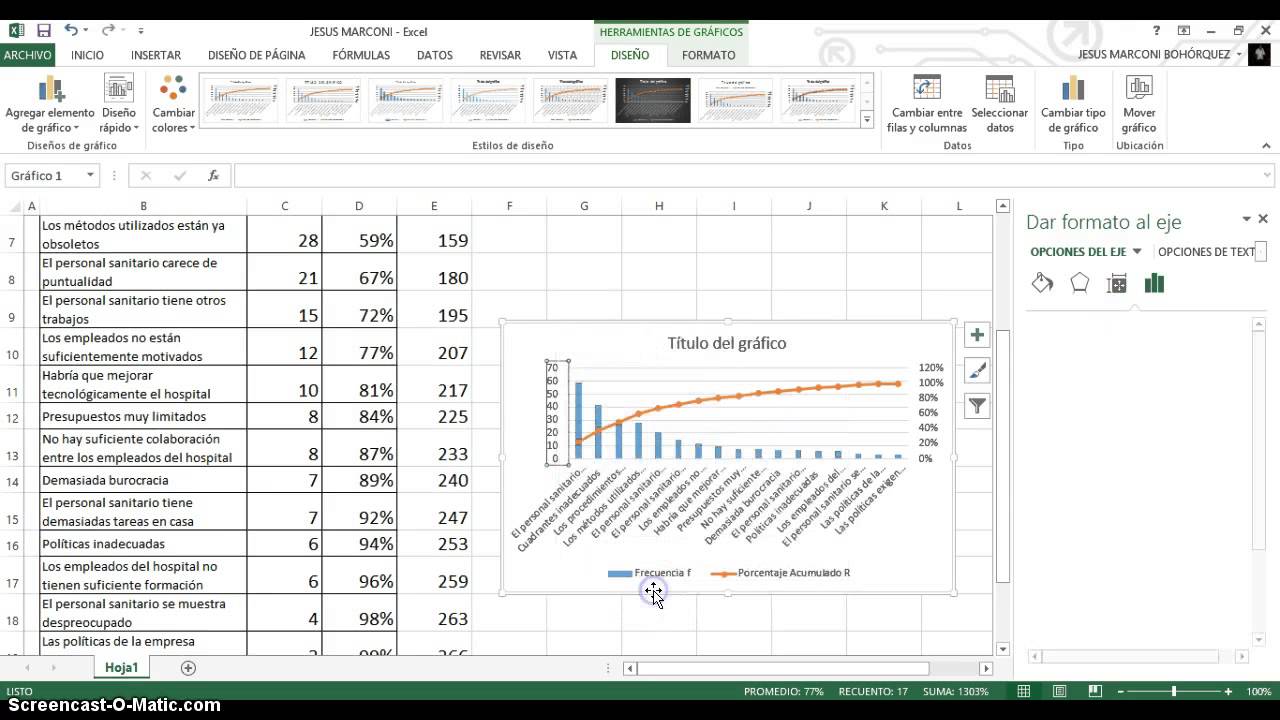This screenshot has width=1280, height=720.
Task: Switch to OPCIONES DE TEXTO in format pane
Action: coord(1206,252)
